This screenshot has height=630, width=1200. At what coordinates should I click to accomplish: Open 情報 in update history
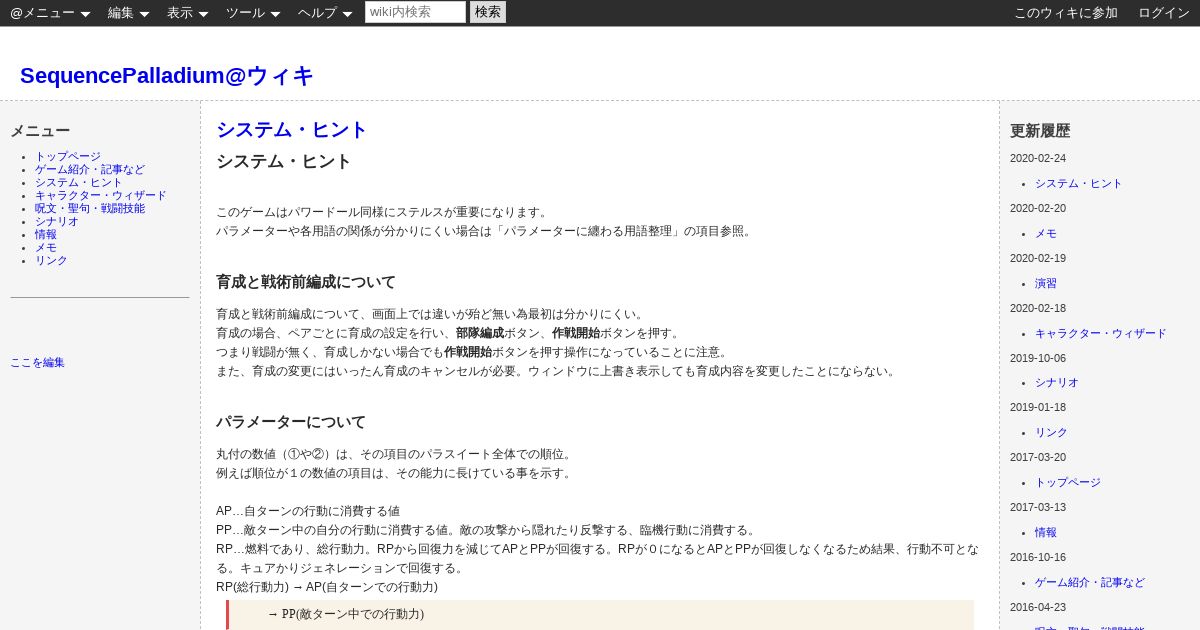tap(1046, 533)
